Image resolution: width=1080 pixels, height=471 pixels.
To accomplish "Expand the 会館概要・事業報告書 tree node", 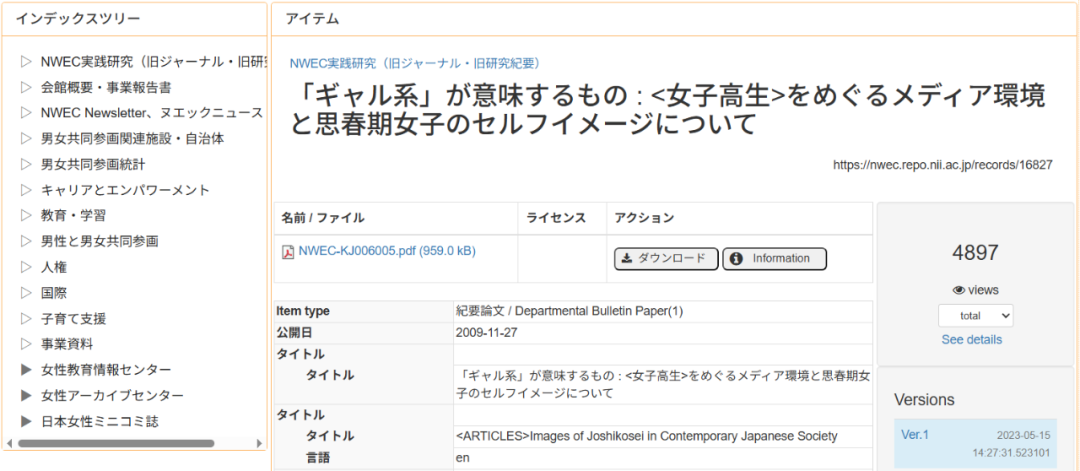I will coord(27,87).
